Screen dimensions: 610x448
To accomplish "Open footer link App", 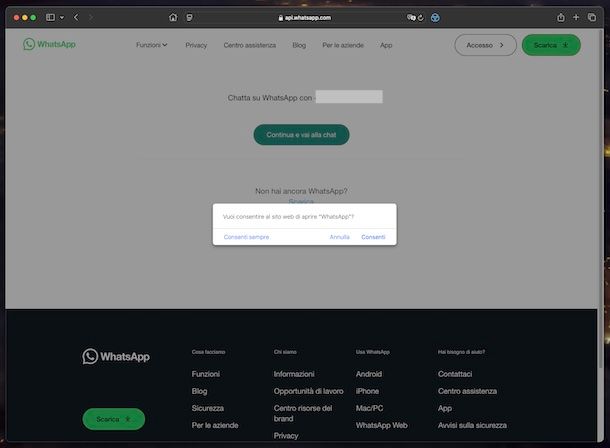I will [x=445, y=408].
